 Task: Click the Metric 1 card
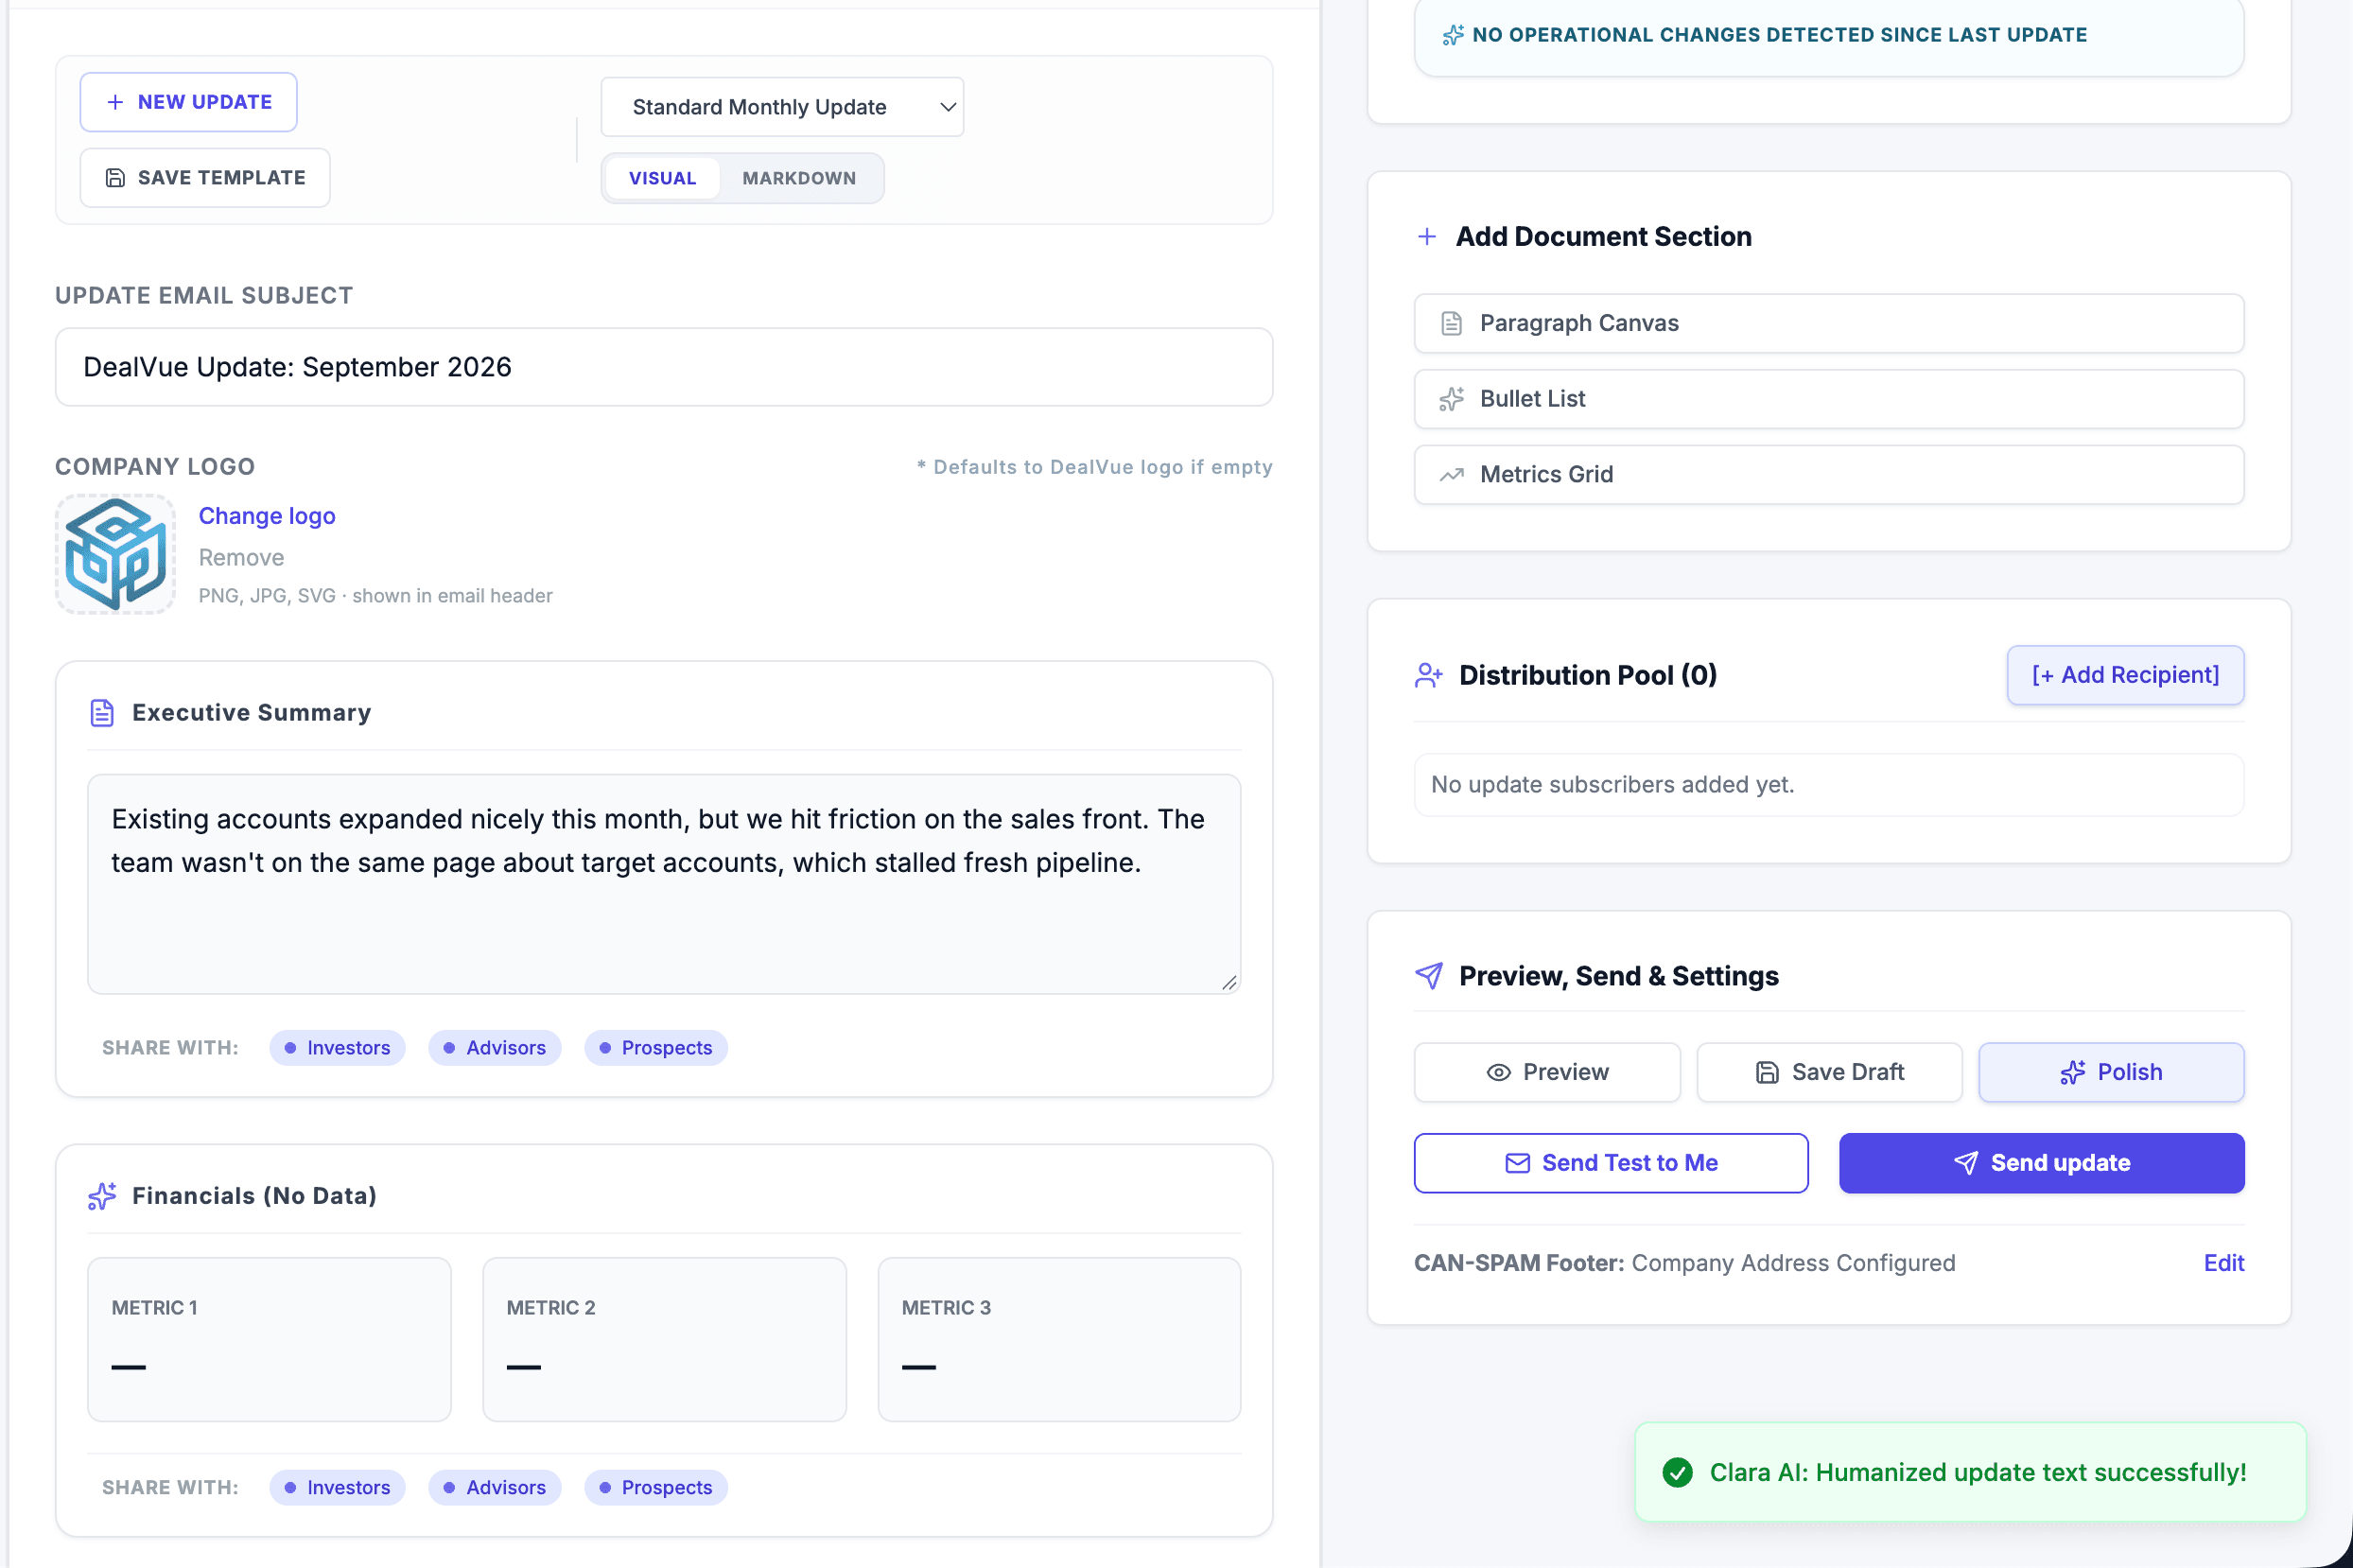(269, 1339)
